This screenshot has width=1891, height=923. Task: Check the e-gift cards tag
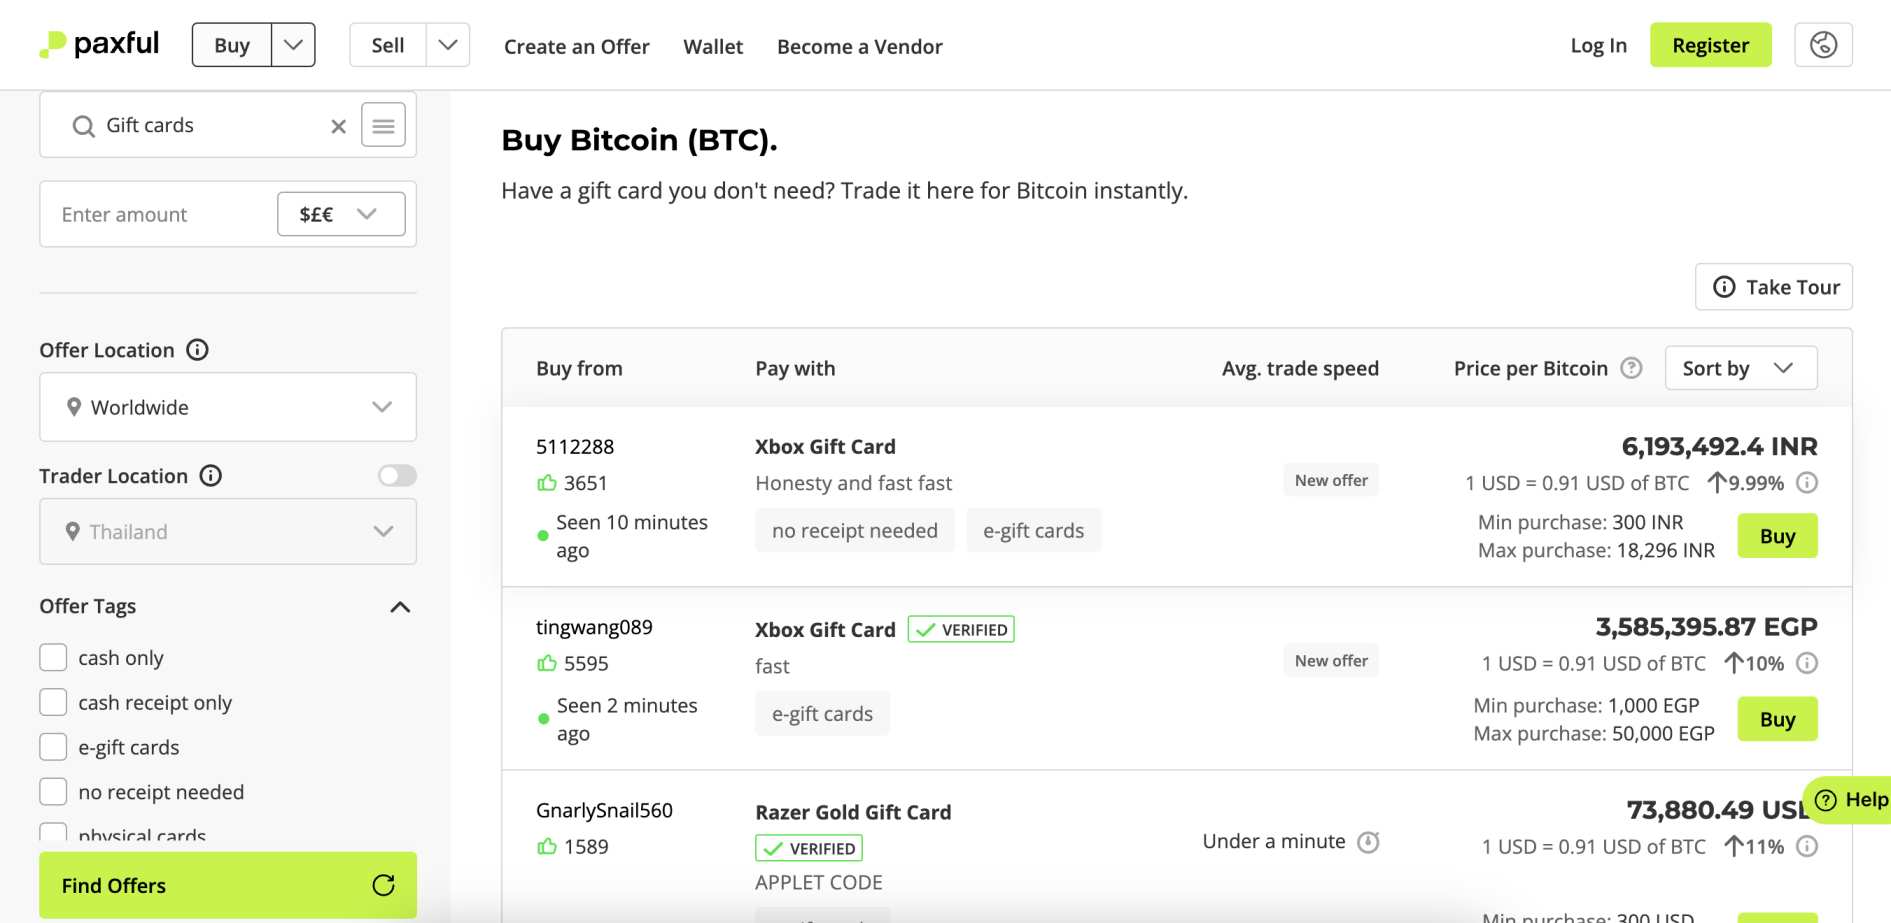point(53,747)
